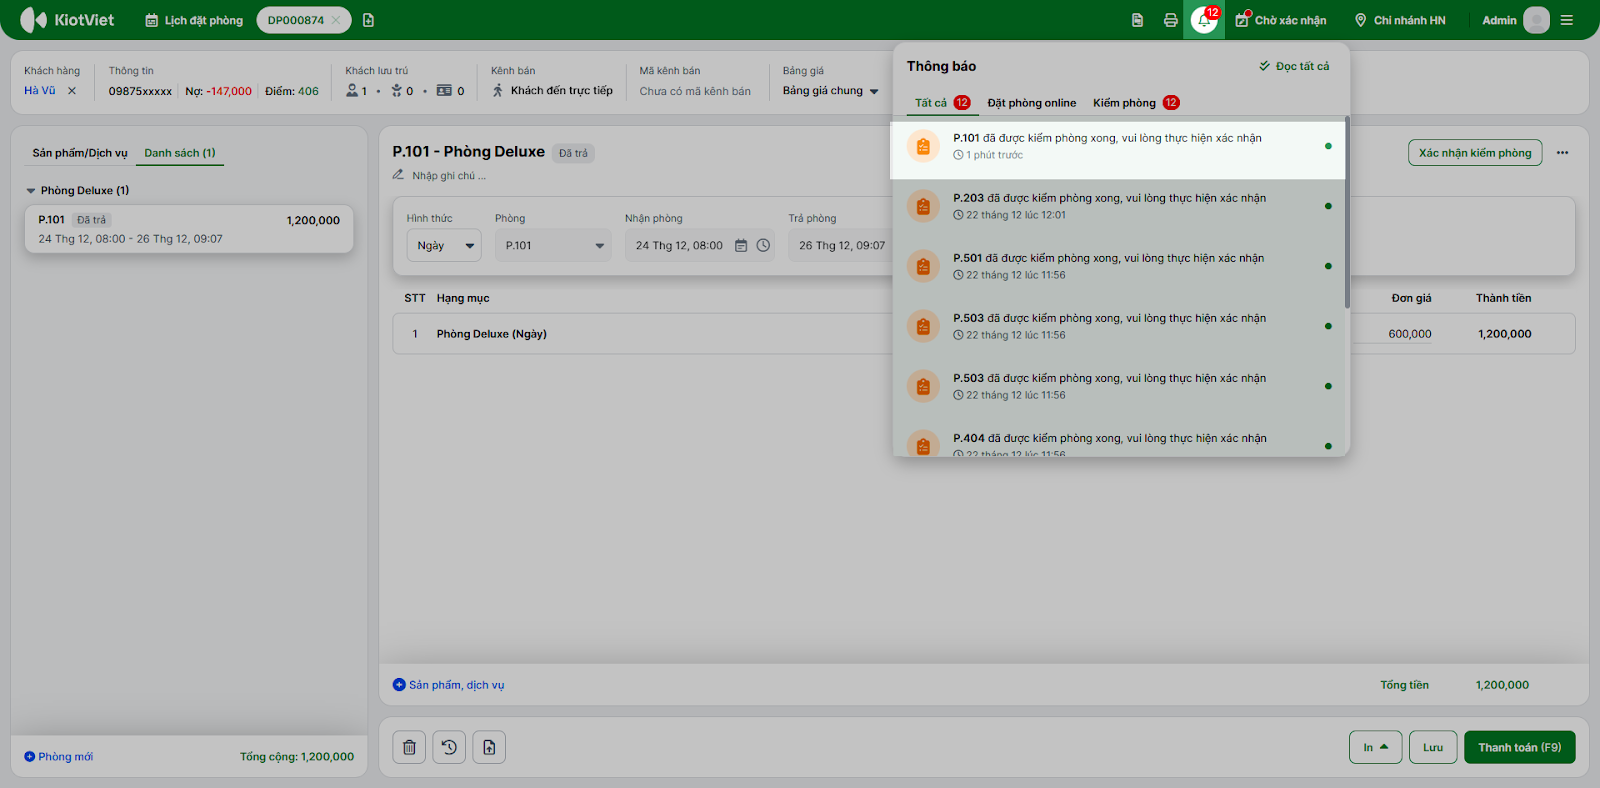Click the ID card guest documents icon

coord(444,91)
